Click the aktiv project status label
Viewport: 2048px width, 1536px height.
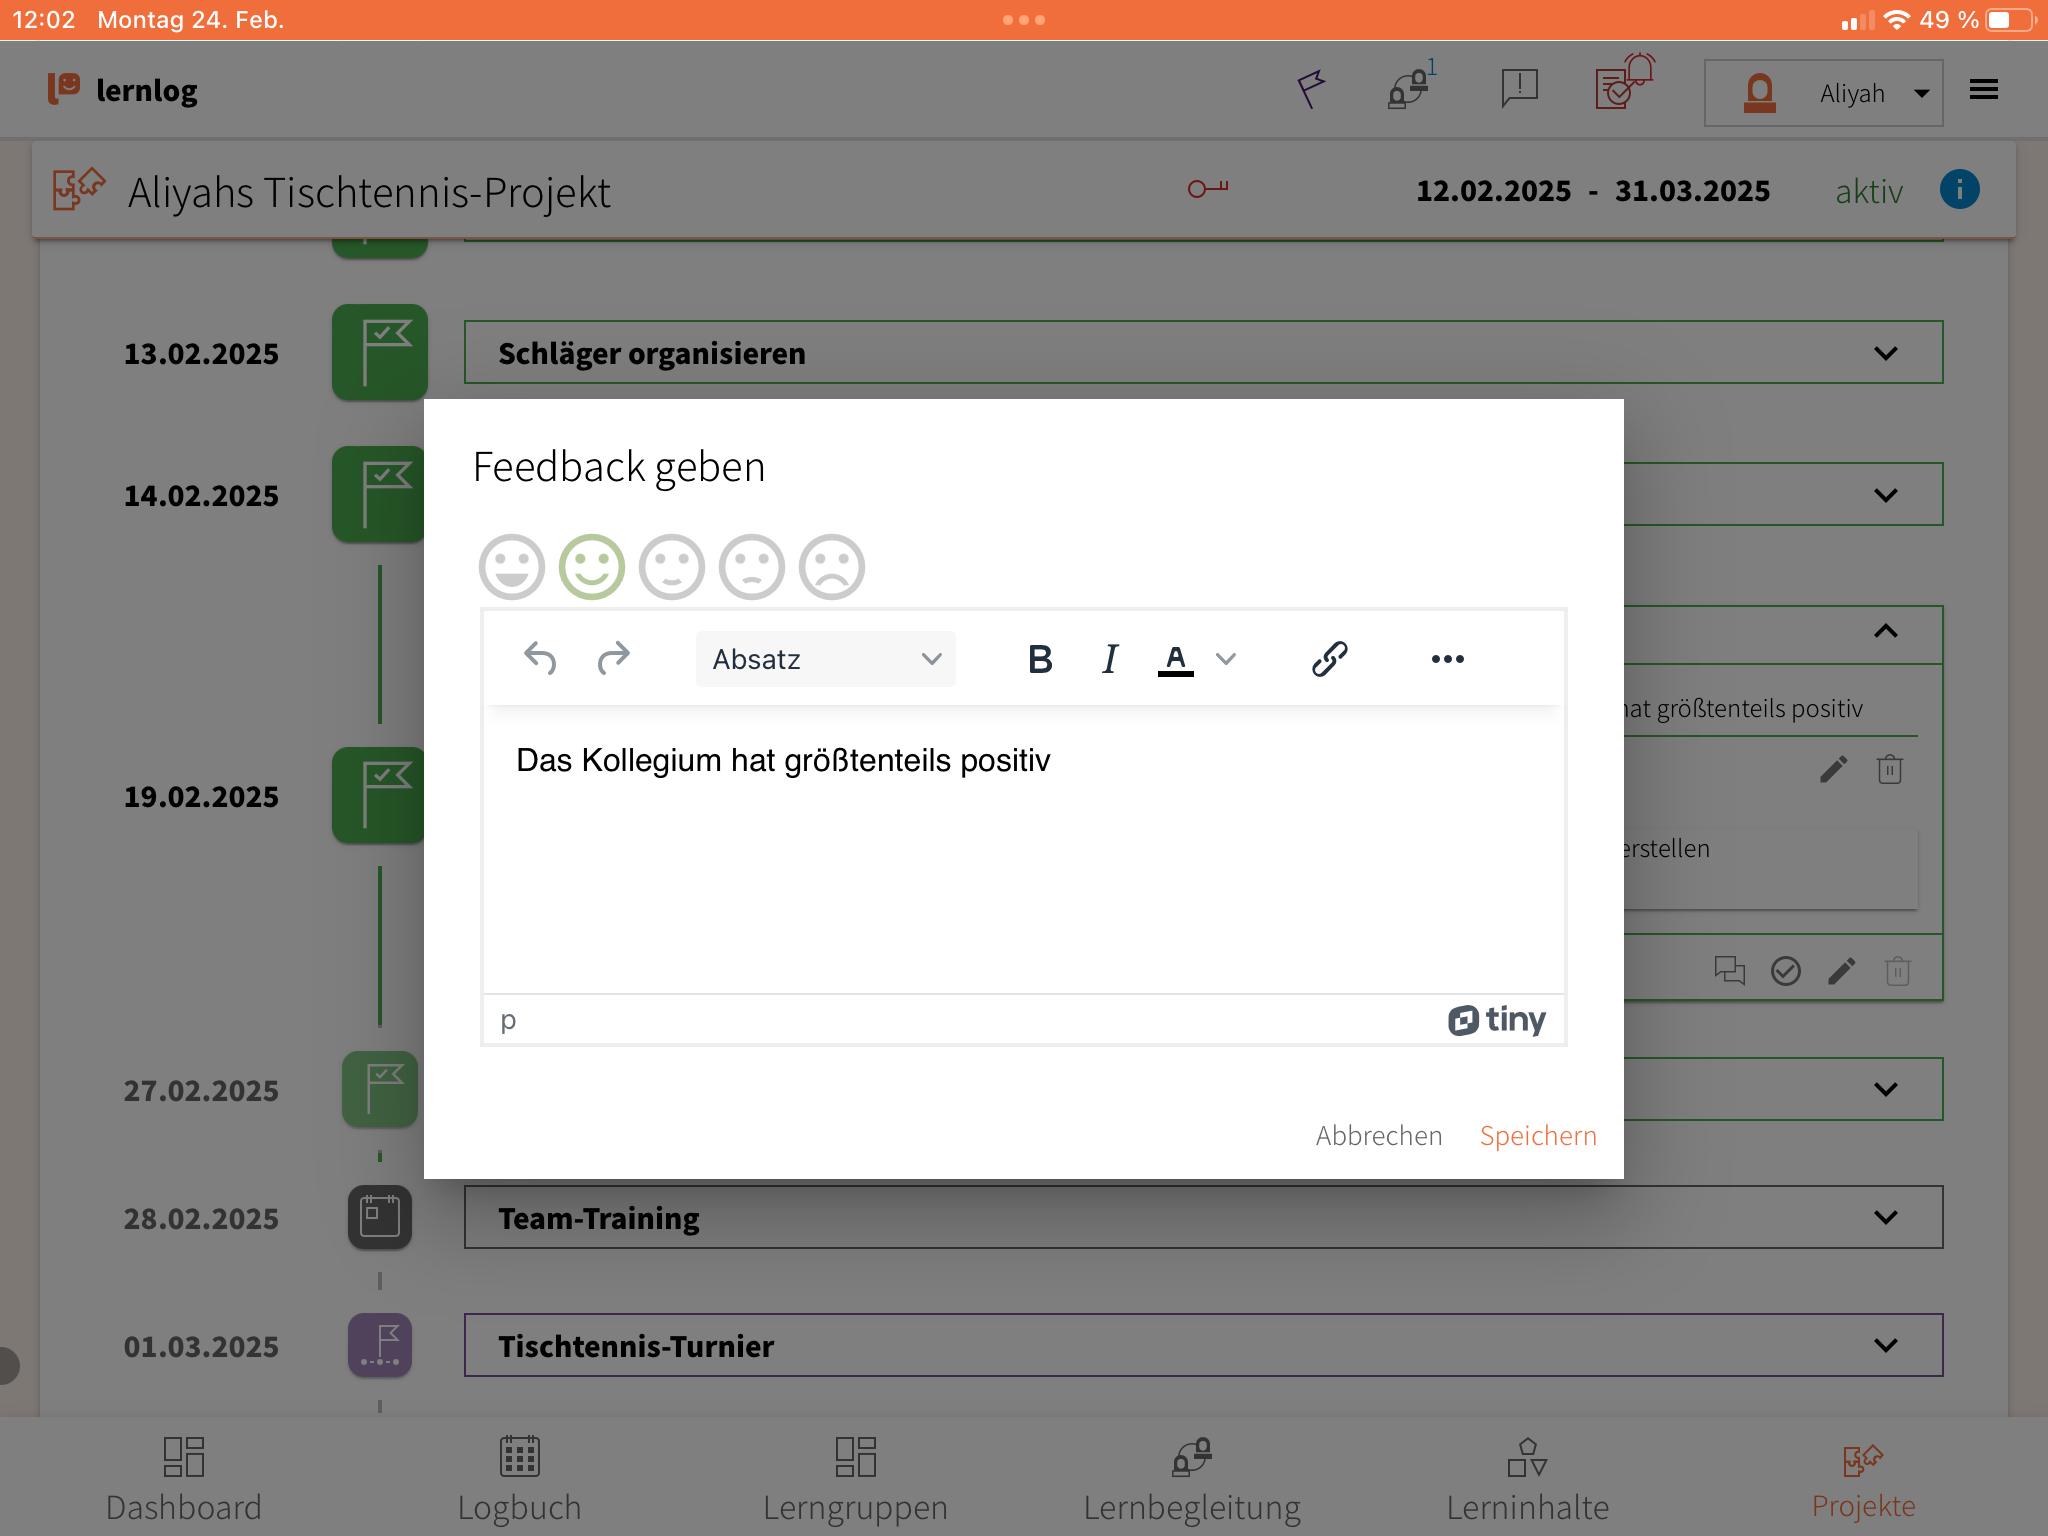coord(1869,191)
